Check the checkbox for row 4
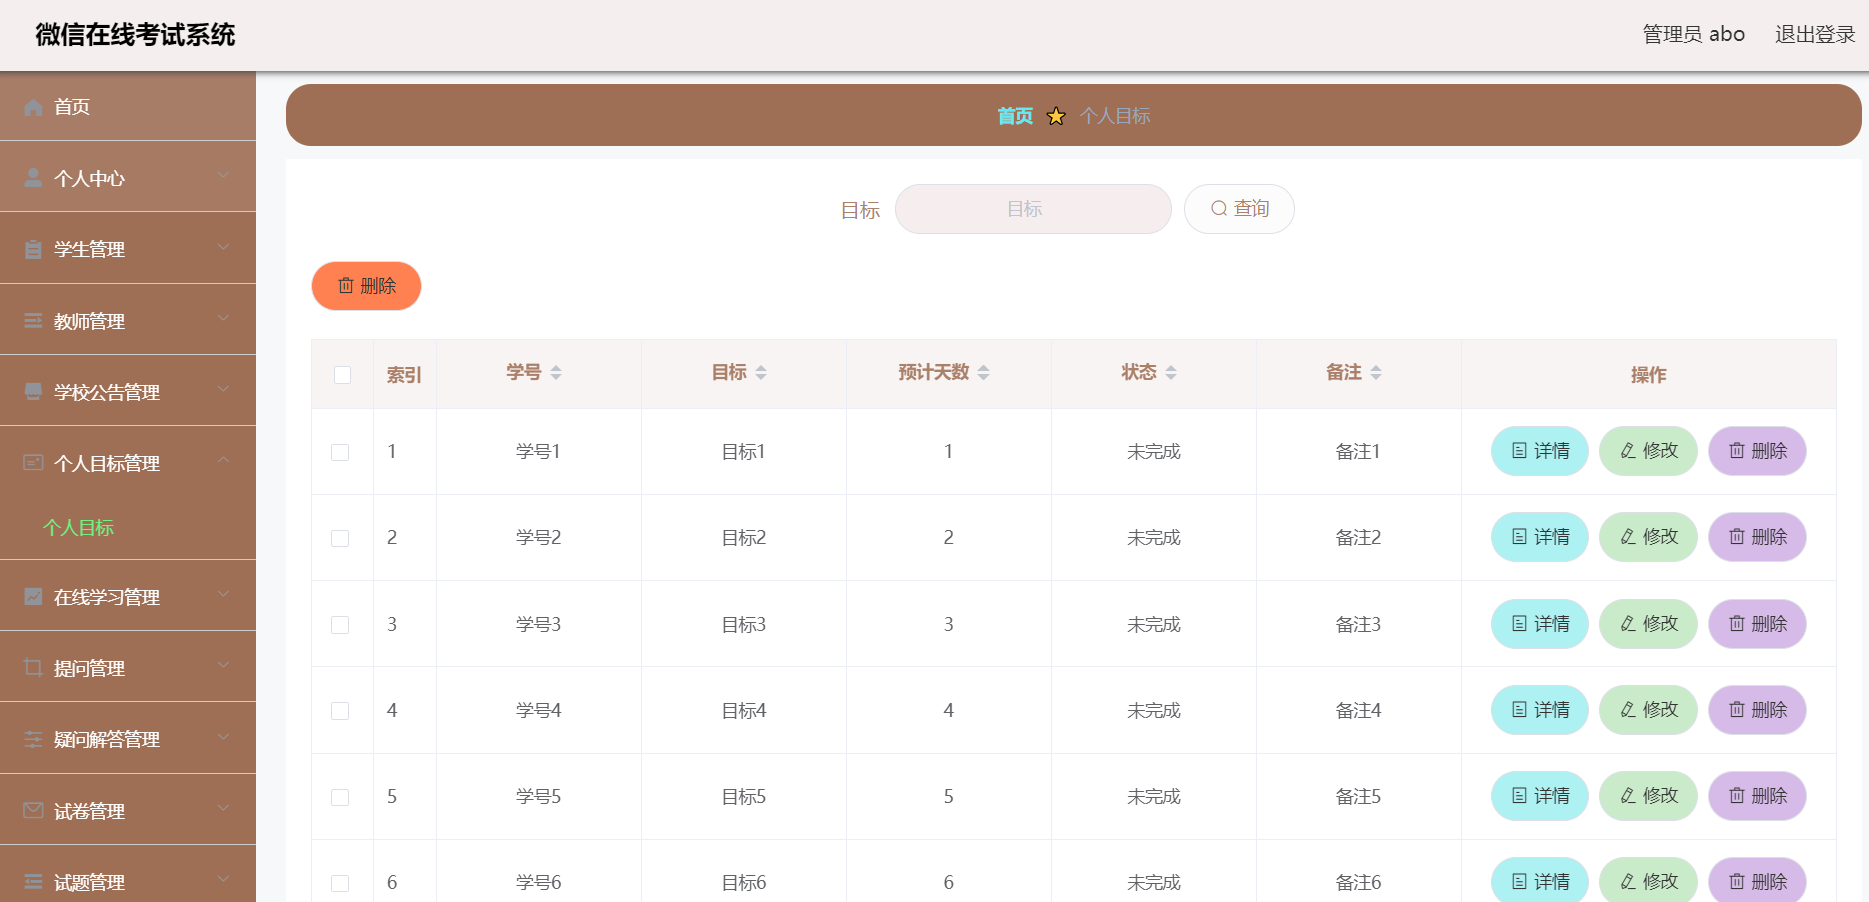Screen dimensions: 1869x902 (x=340, y=711)
